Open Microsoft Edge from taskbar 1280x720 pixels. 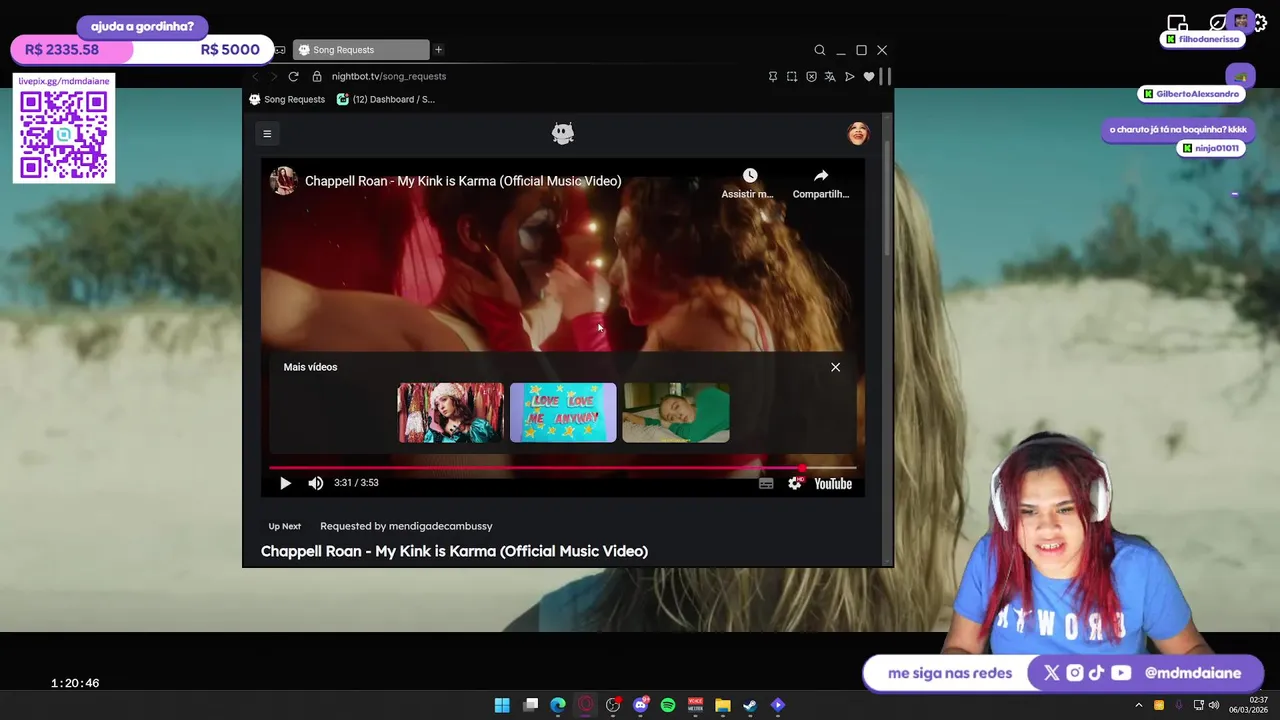558,705
